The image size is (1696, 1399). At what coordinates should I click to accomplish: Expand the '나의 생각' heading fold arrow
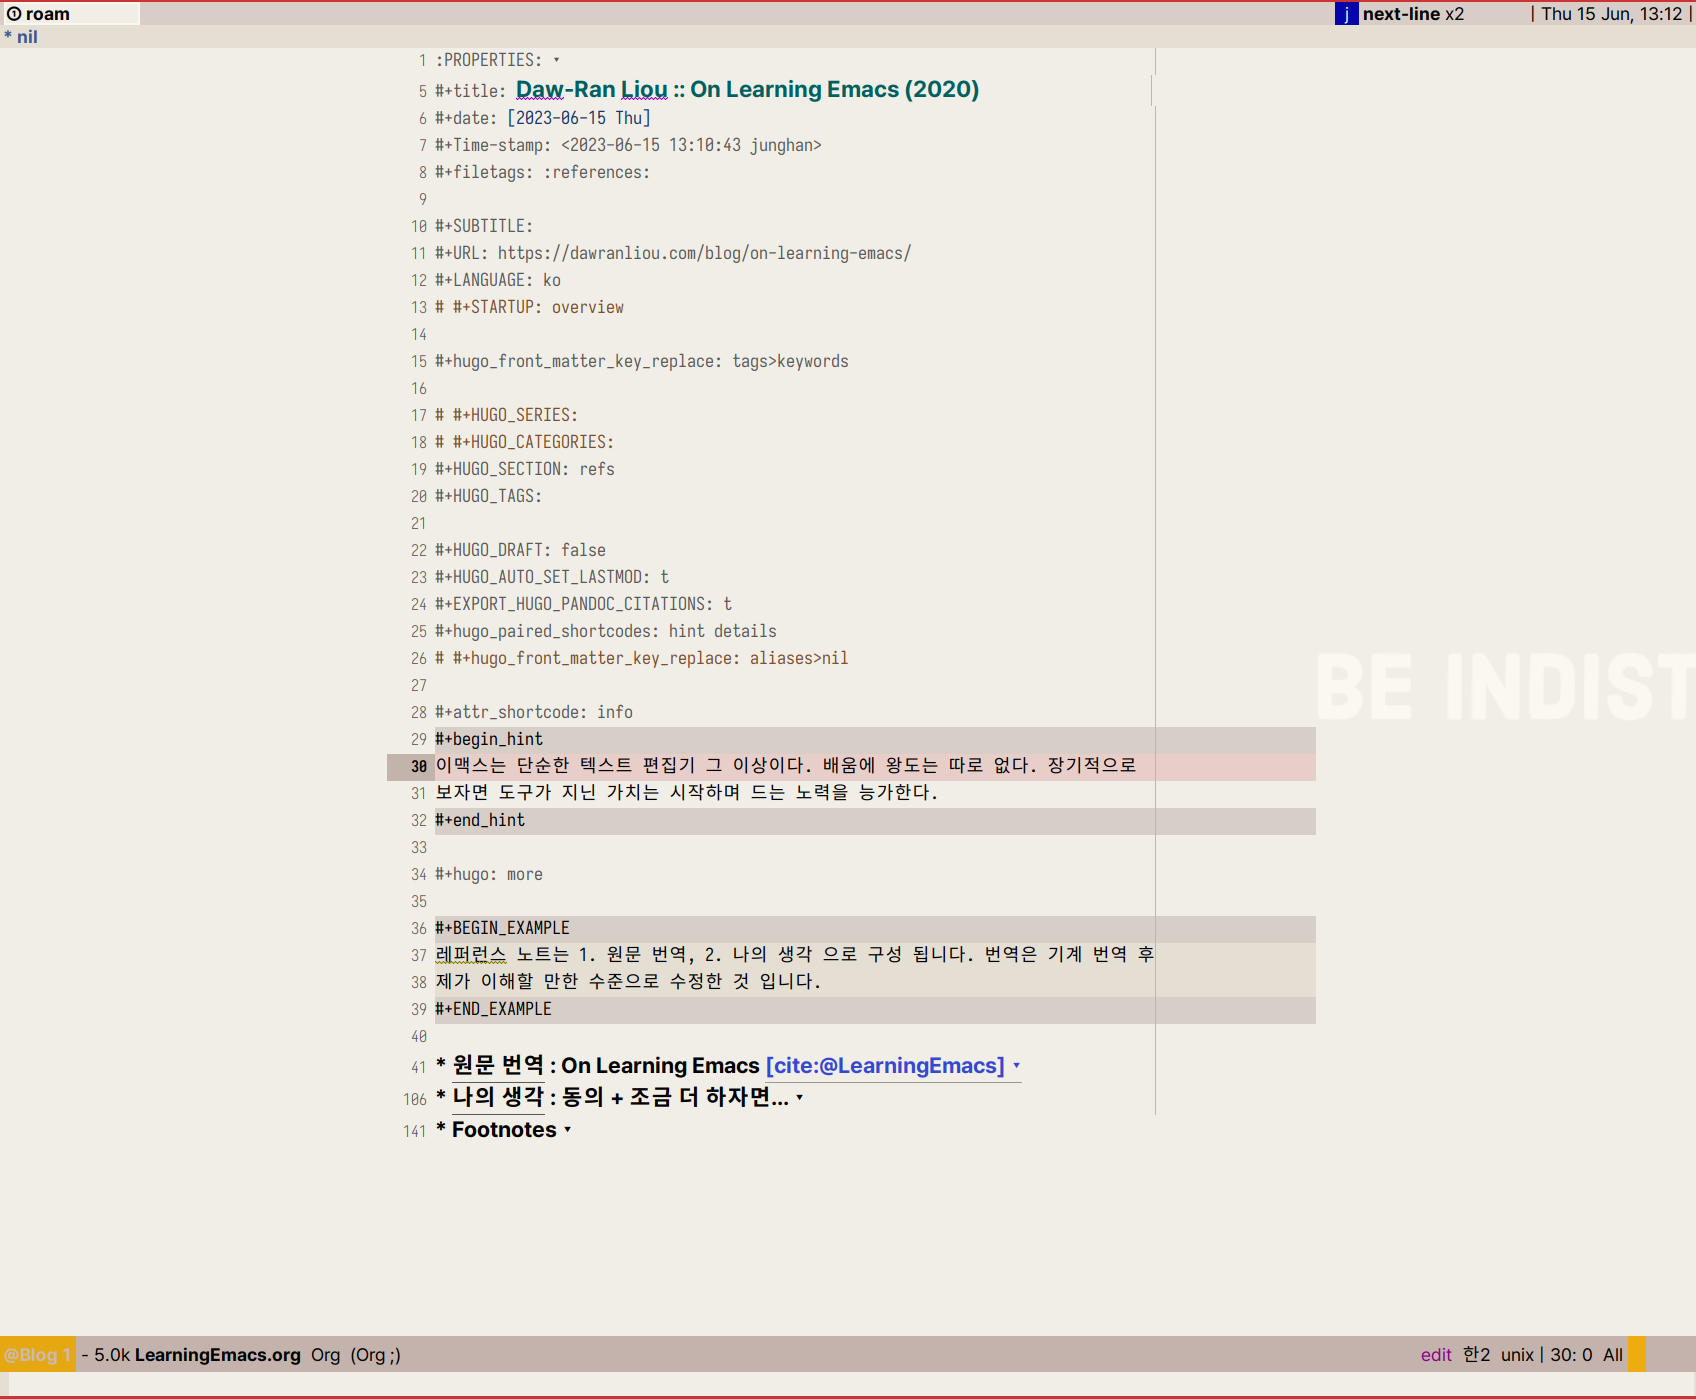[800, 1098]
